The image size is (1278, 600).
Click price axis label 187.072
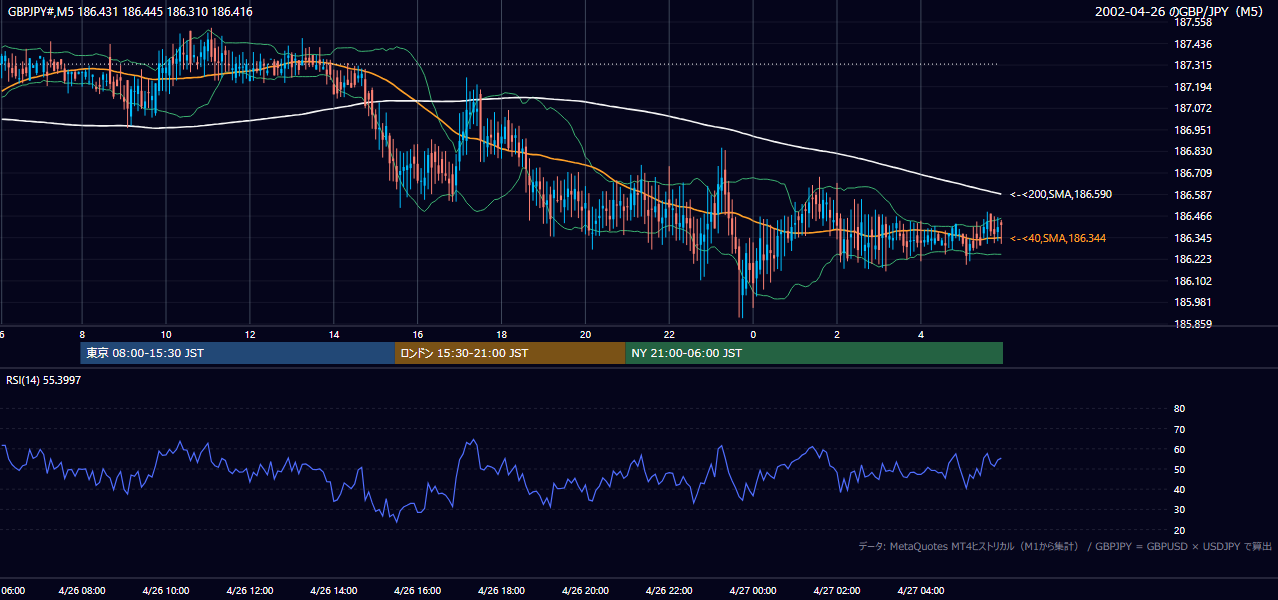tap(1193, 108)
